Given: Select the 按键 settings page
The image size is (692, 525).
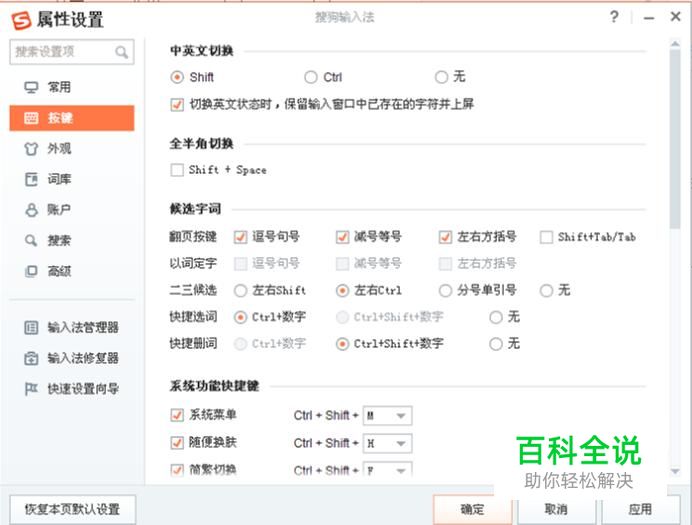Looking at the screenshot, I should click(x=71, y=118).
